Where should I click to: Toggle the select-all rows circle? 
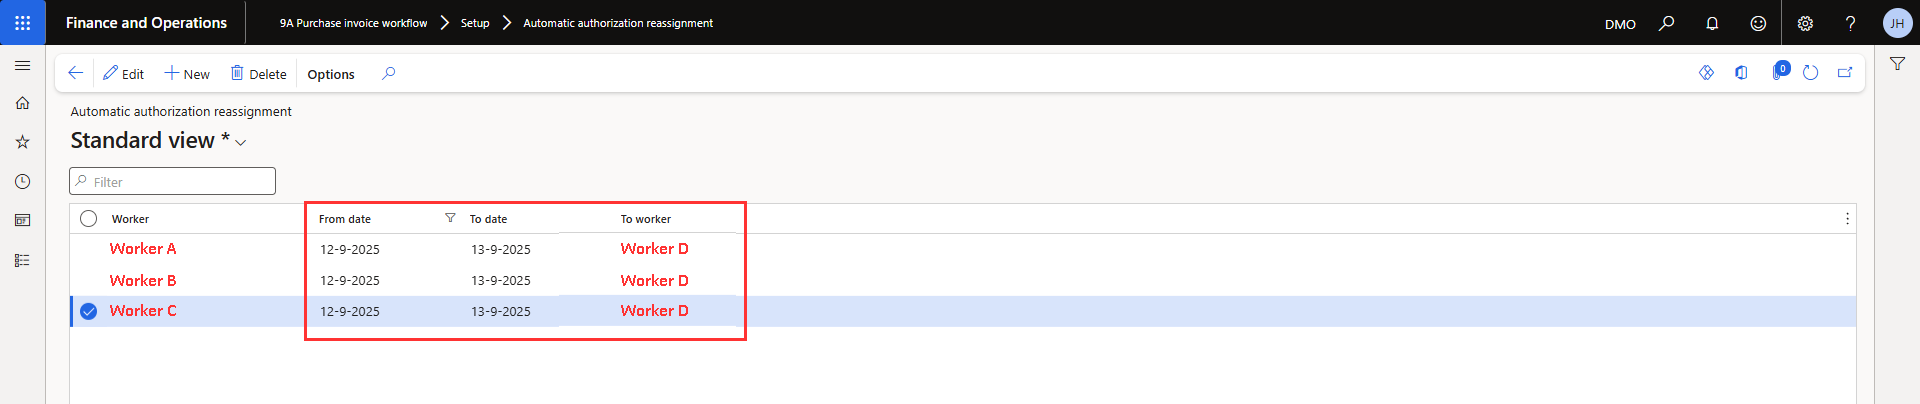[89, 219]
